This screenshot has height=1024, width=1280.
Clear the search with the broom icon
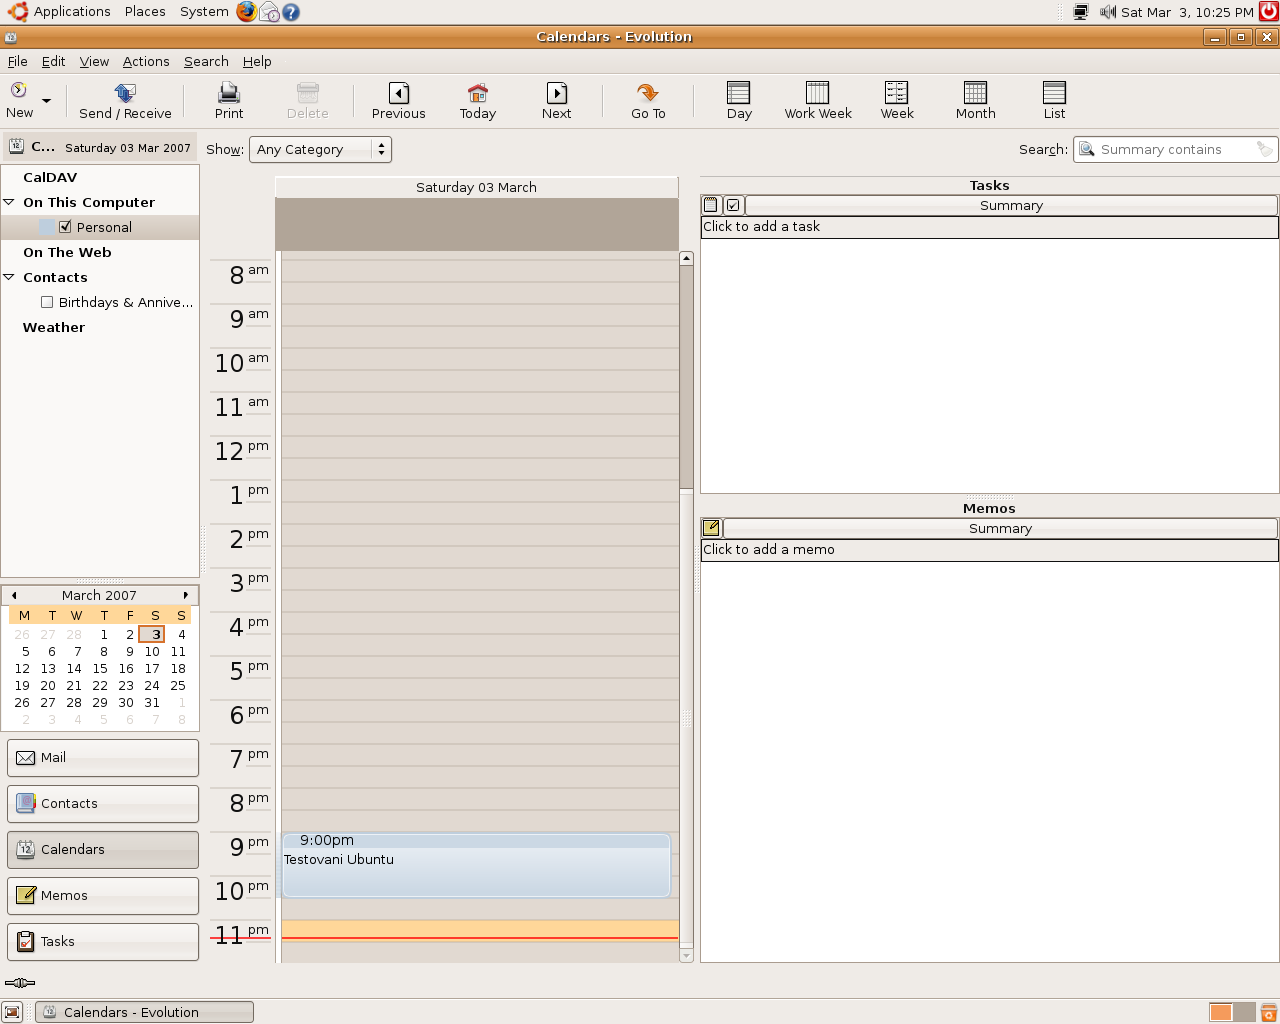(x=1266, y=149)
